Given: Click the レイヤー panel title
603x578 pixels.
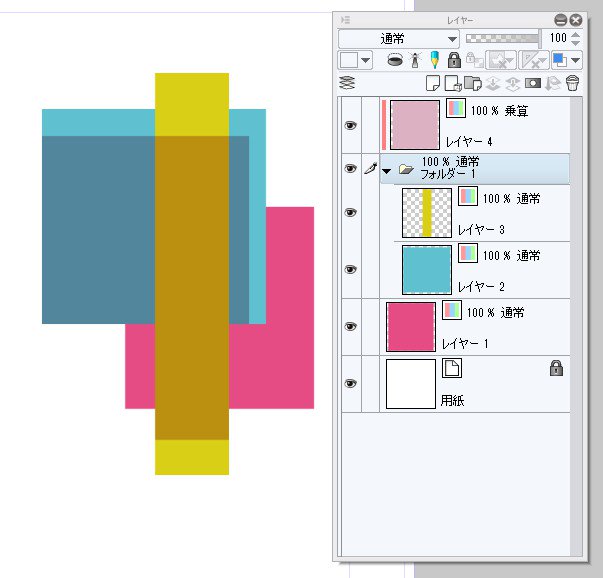Looking at the screenshot, I should point(460,20).
